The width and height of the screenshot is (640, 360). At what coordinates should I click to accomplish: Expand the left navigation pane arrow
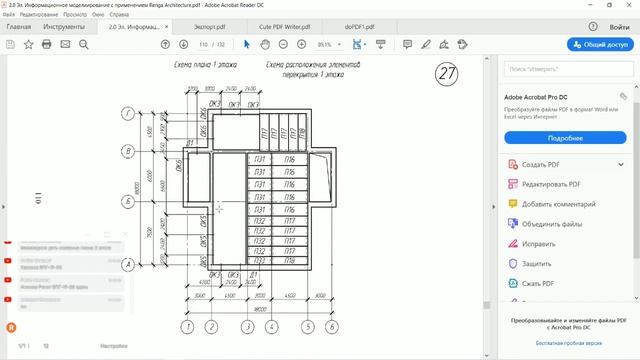(x=3, y=207)
